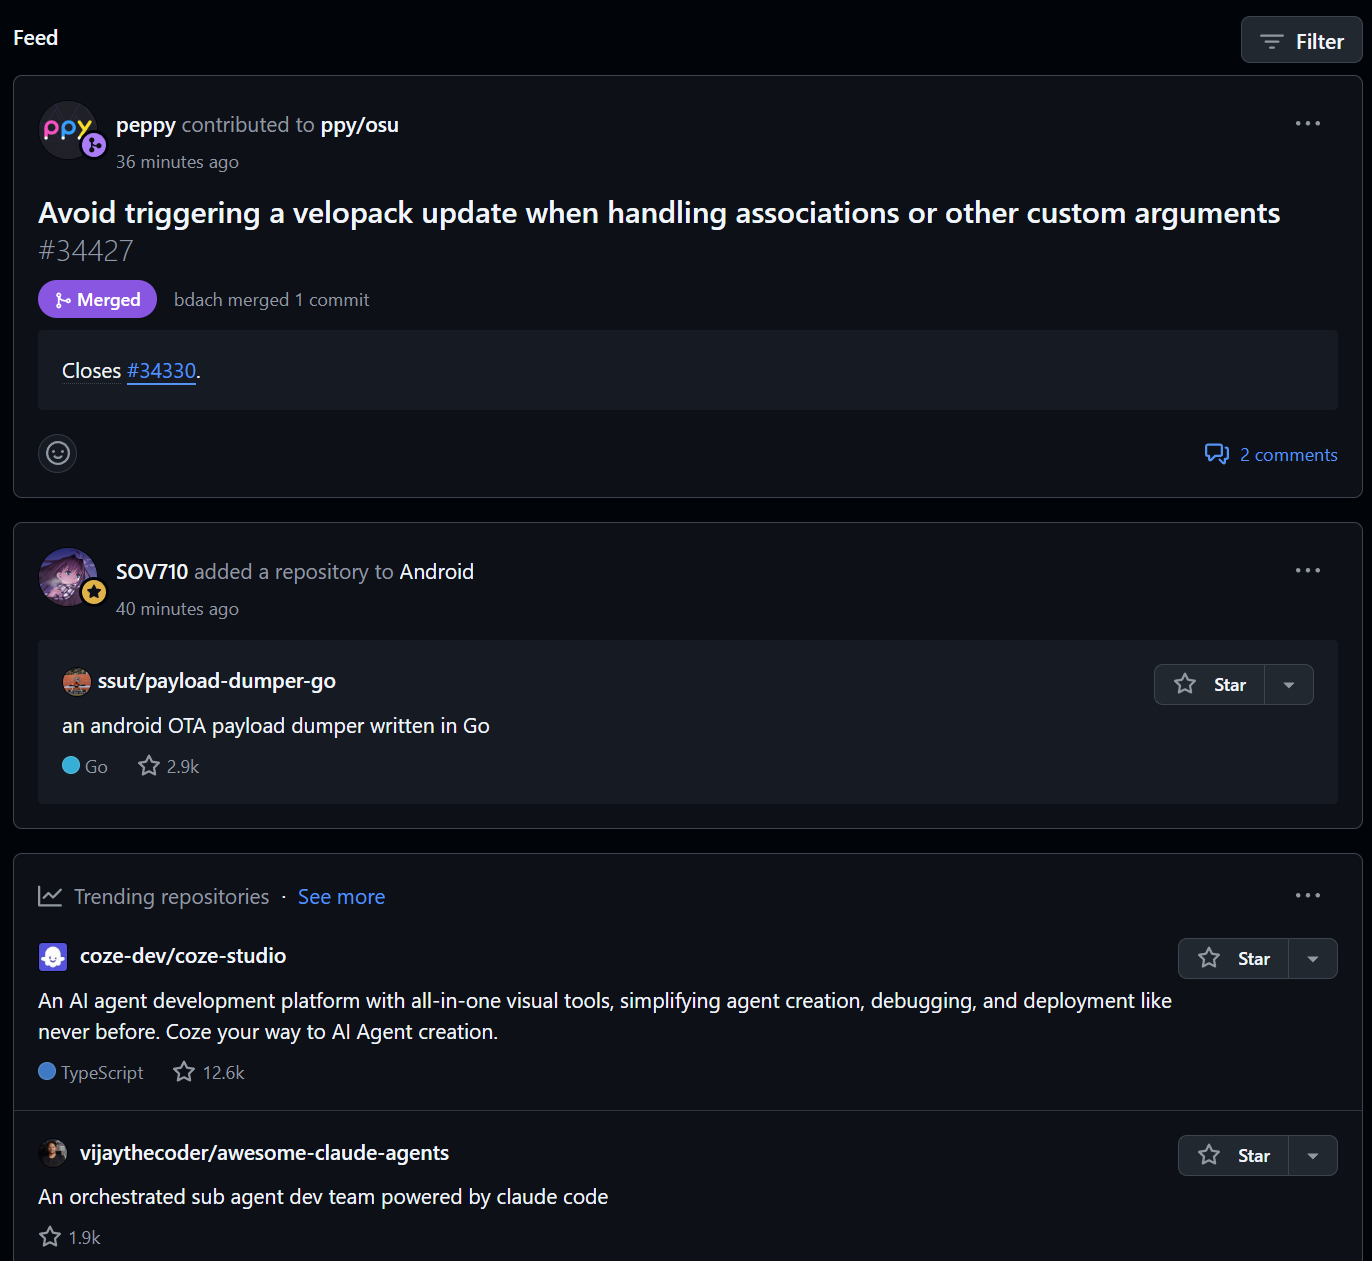Screen dimensions: 1372x1261
Task: Click the star count icon showing 2.9k
Action: pos(147,765)
